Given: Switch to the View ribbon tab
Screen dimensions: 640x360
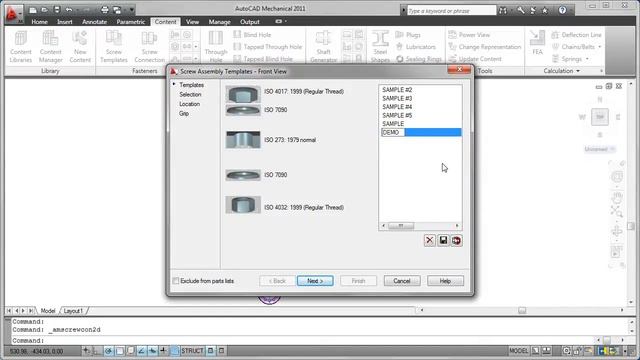Looking at the screenshot, I should tap(192, 22).
